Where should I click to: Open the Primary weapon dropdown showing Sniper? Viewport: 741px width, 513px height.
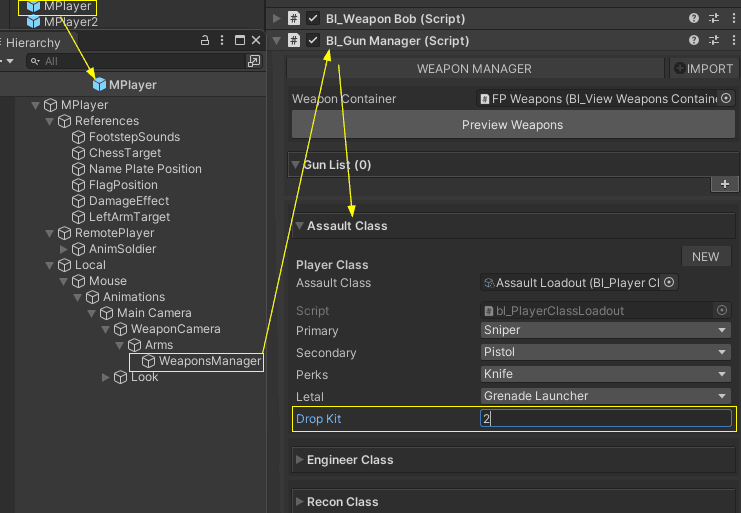pos(606,330)
